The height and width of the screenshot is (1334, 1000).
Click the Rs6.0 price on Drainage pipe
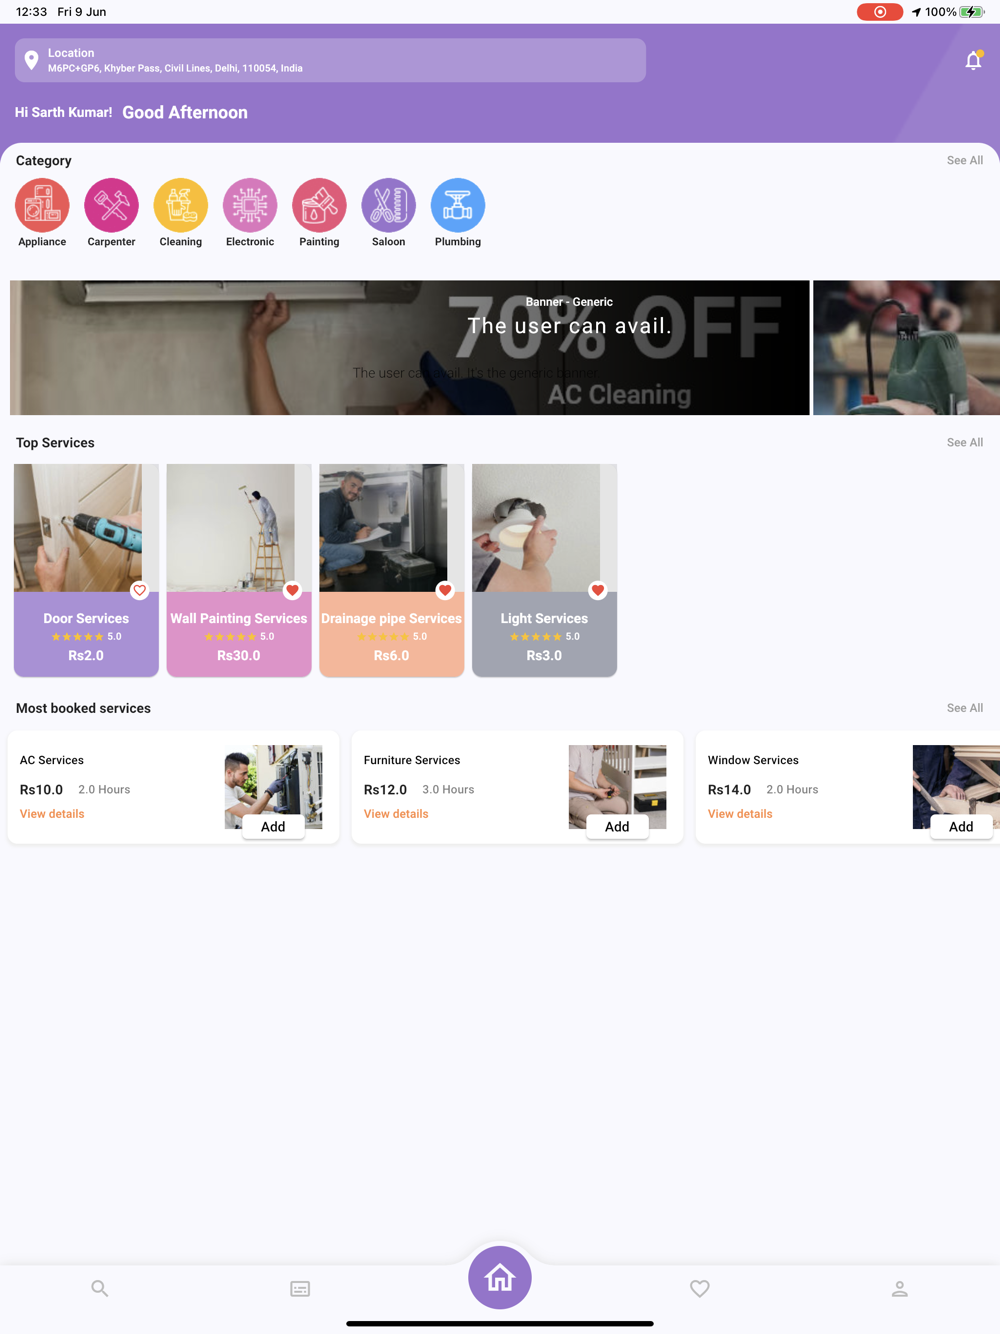click(x=392, y=656)
